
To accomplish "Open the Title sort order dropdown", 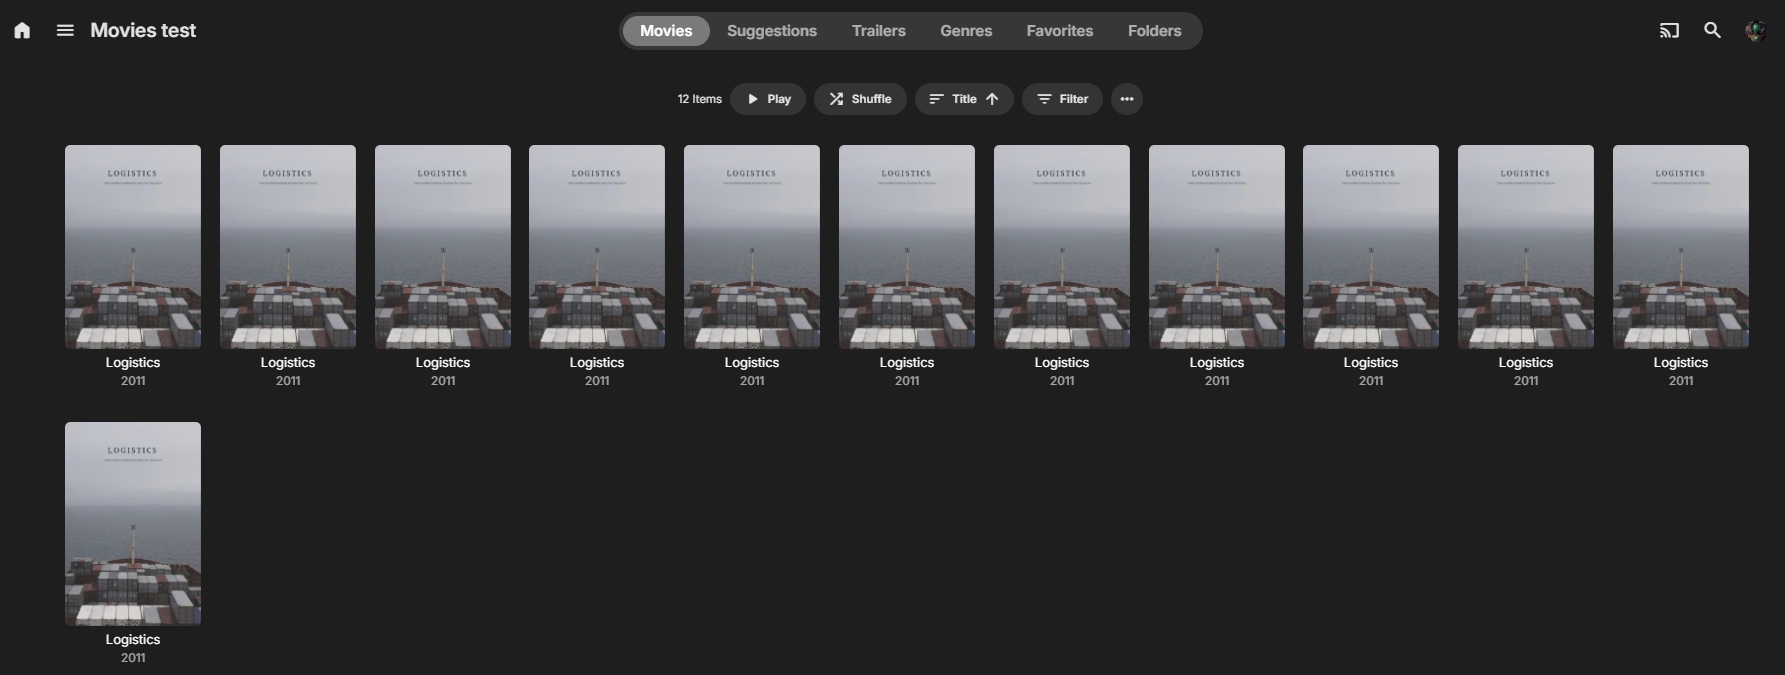I will pos(964,99).
